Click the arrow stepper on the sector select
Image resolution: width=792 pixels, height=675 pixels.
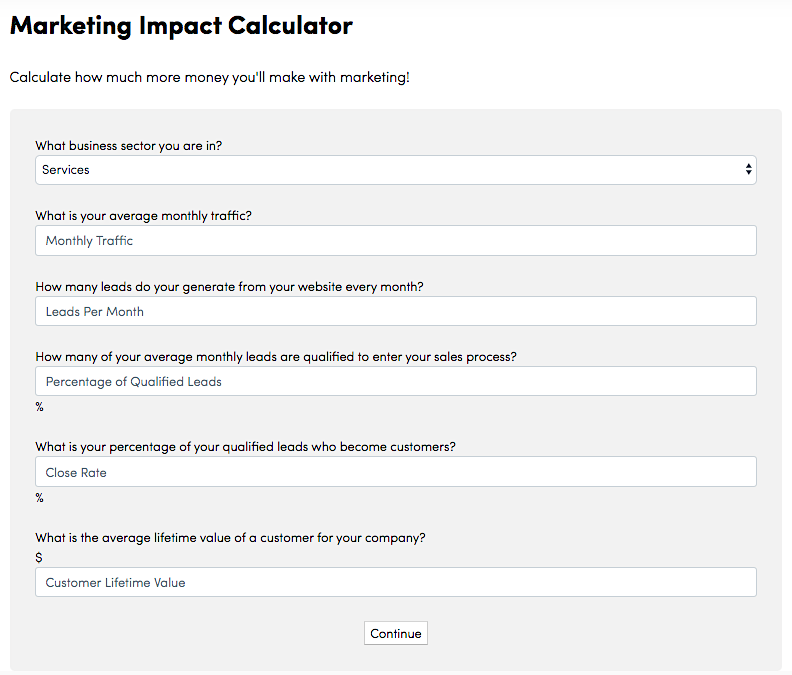pos(748,170)
